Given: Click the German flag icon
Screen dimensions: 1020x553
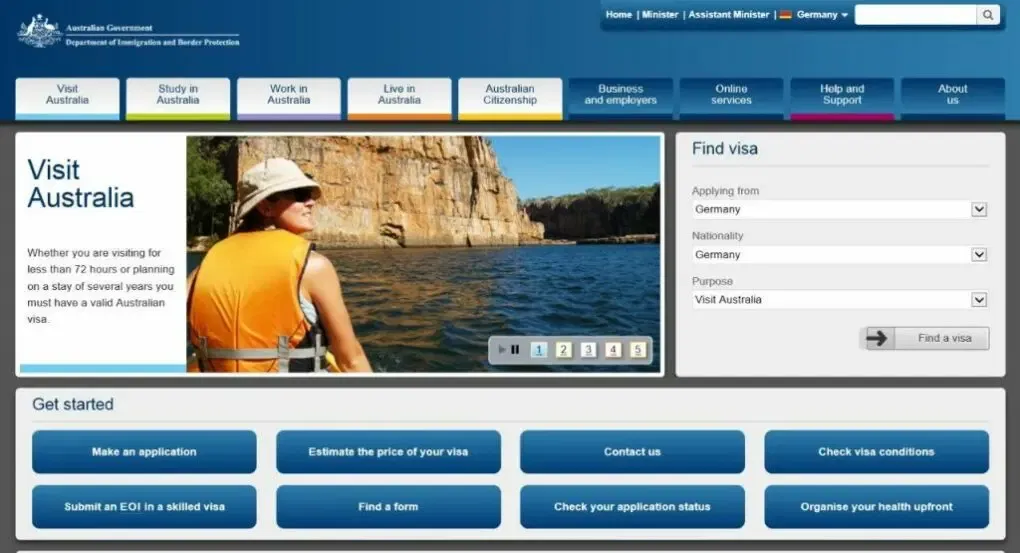Looking at the screenshot, I should [x=785, y=15].
